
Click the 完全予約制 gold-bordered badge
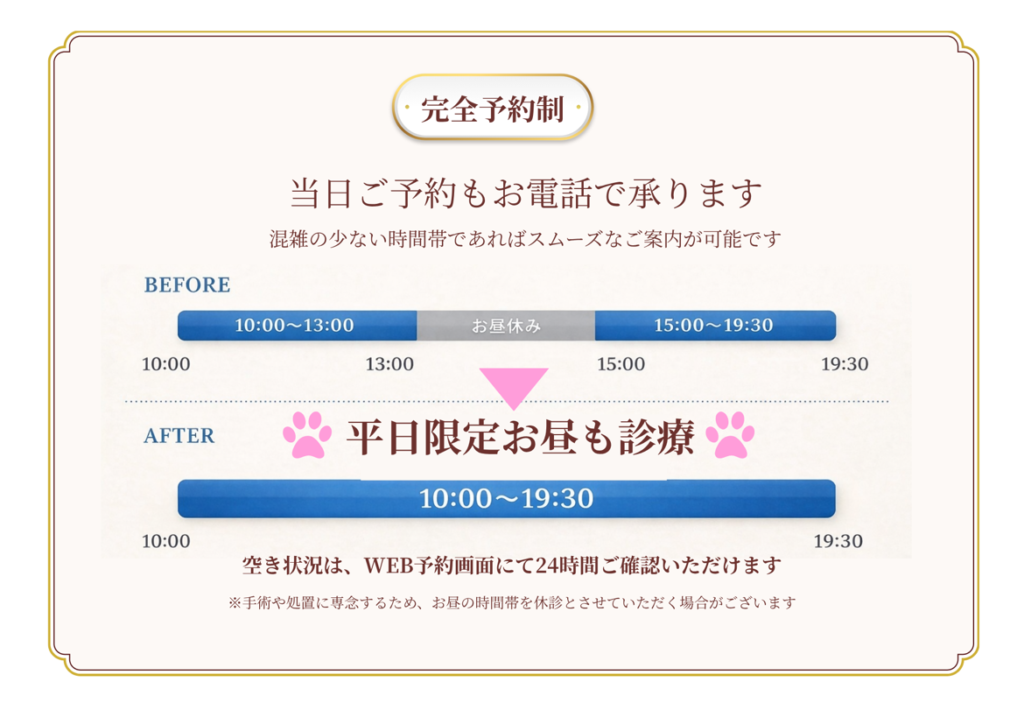[492, 108]
